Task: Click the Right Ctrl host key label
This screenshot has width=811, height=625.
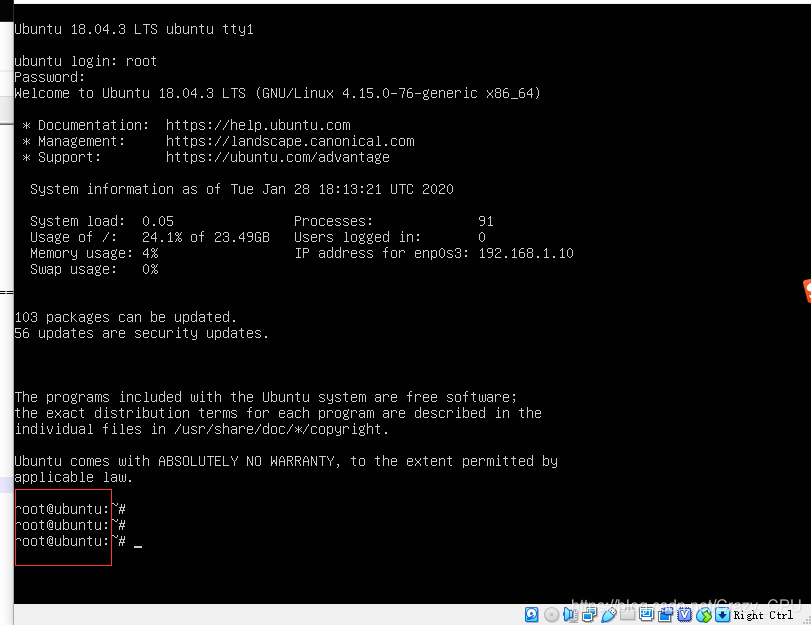Action: (x=763, y=615)
